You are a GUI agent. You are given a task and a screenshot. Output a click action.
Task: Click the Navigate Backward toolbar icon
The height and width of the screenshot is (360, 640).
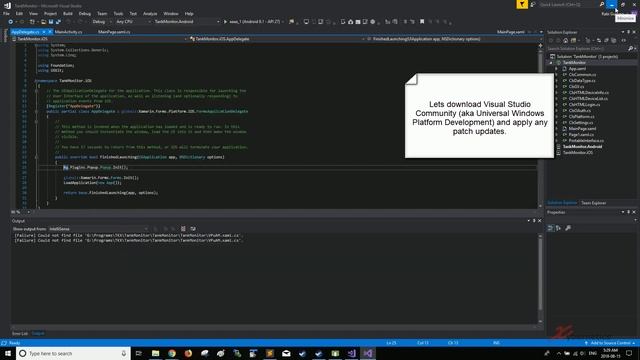pyautogui.click(x=11, y=22)
